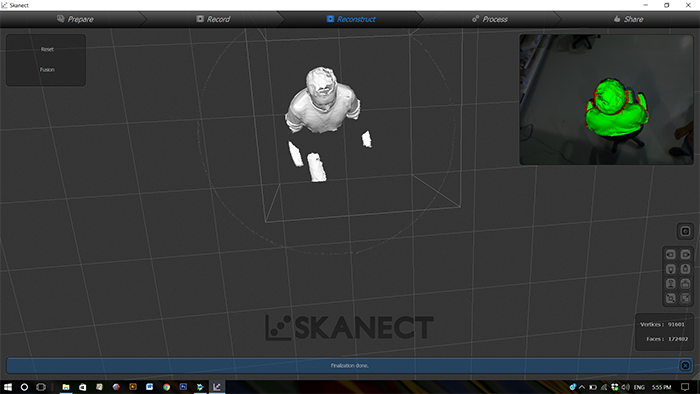Click the box-shaped view icon
This screenshot has height=394, width=700.
(x=685, y=284)
